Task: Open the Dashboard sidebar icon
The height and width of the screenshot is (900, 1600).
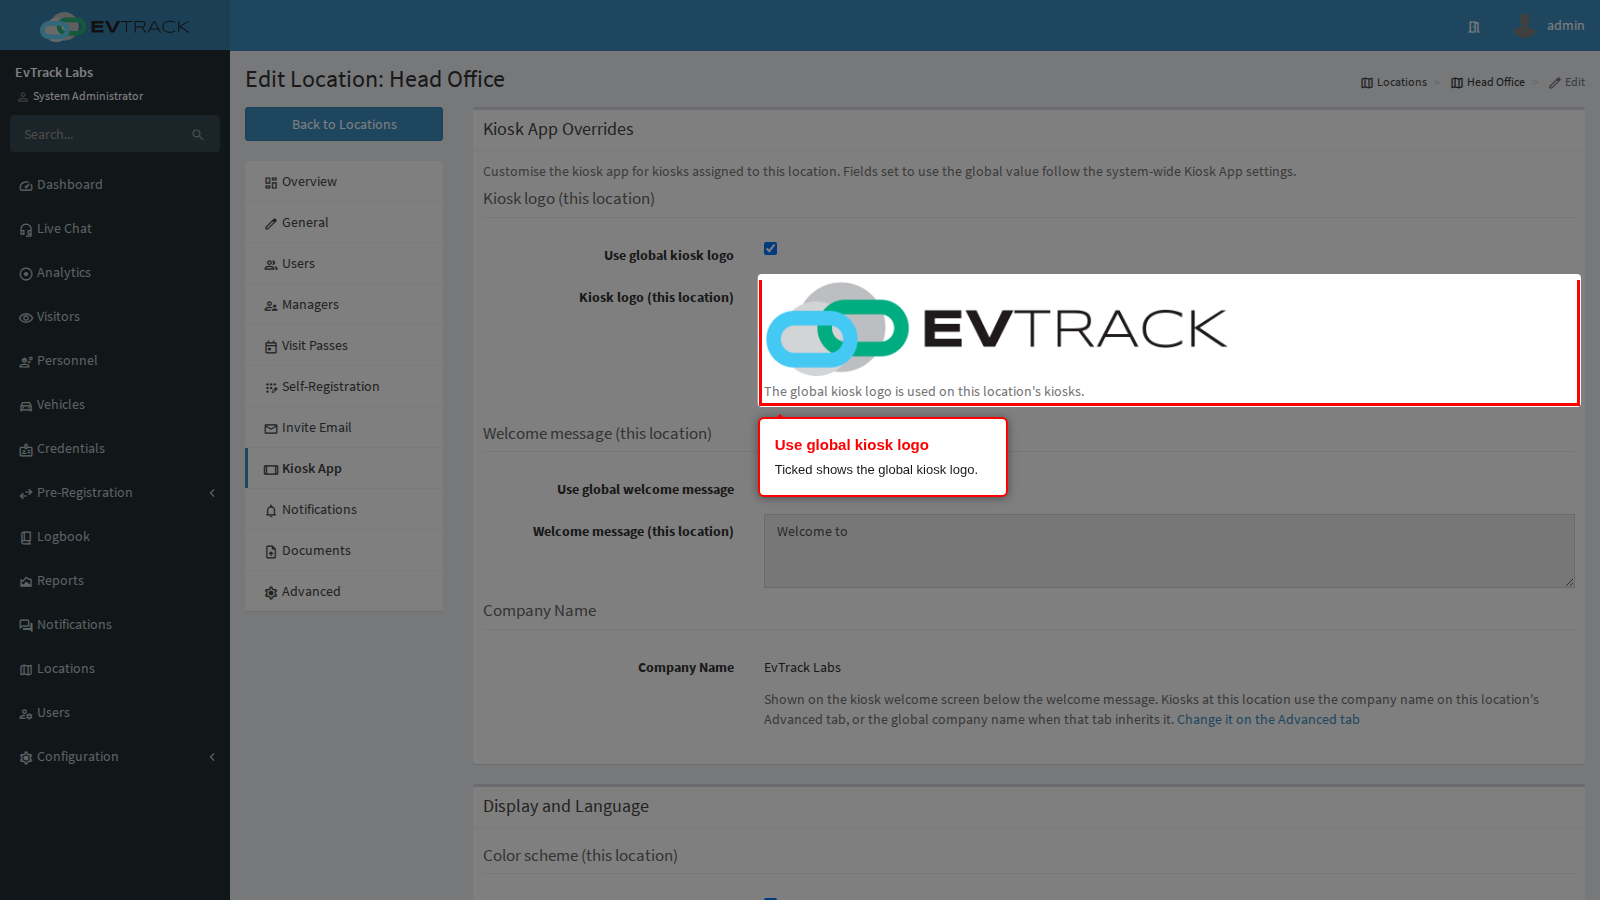Action: click(x=26, y=186)
